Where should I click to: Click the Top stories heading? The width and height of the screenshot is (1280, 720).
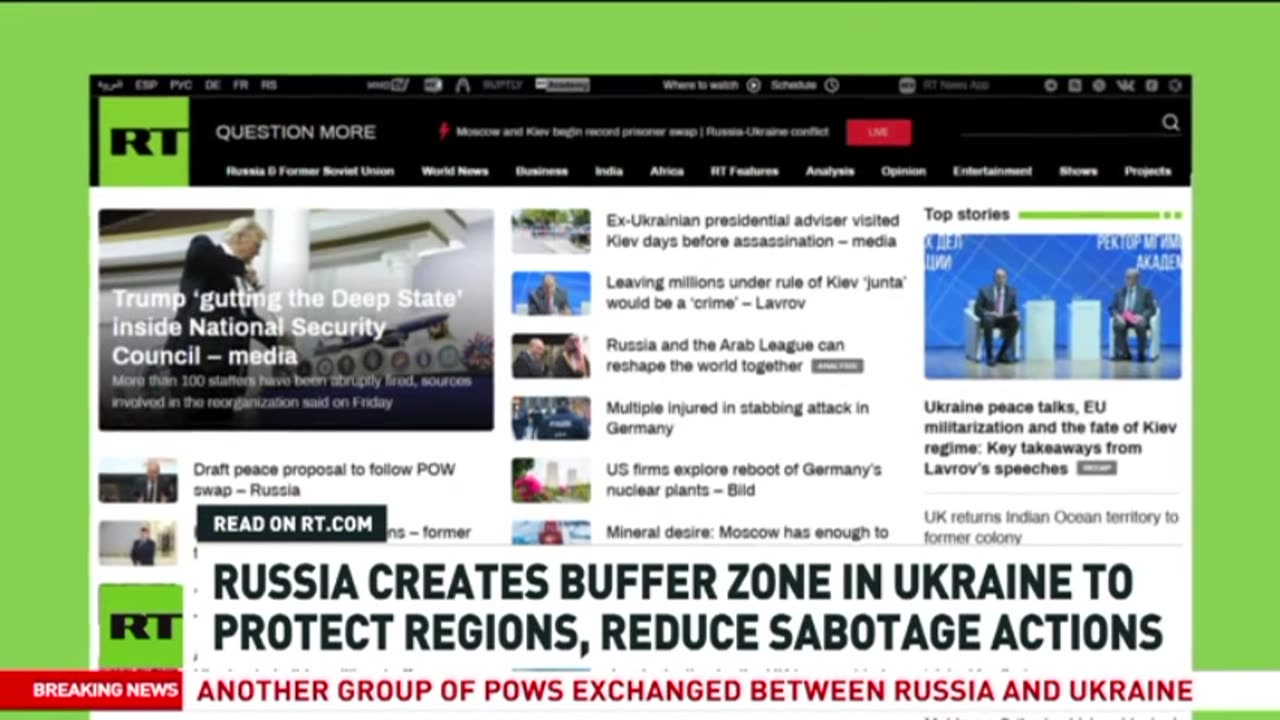[x=966, y=214]
